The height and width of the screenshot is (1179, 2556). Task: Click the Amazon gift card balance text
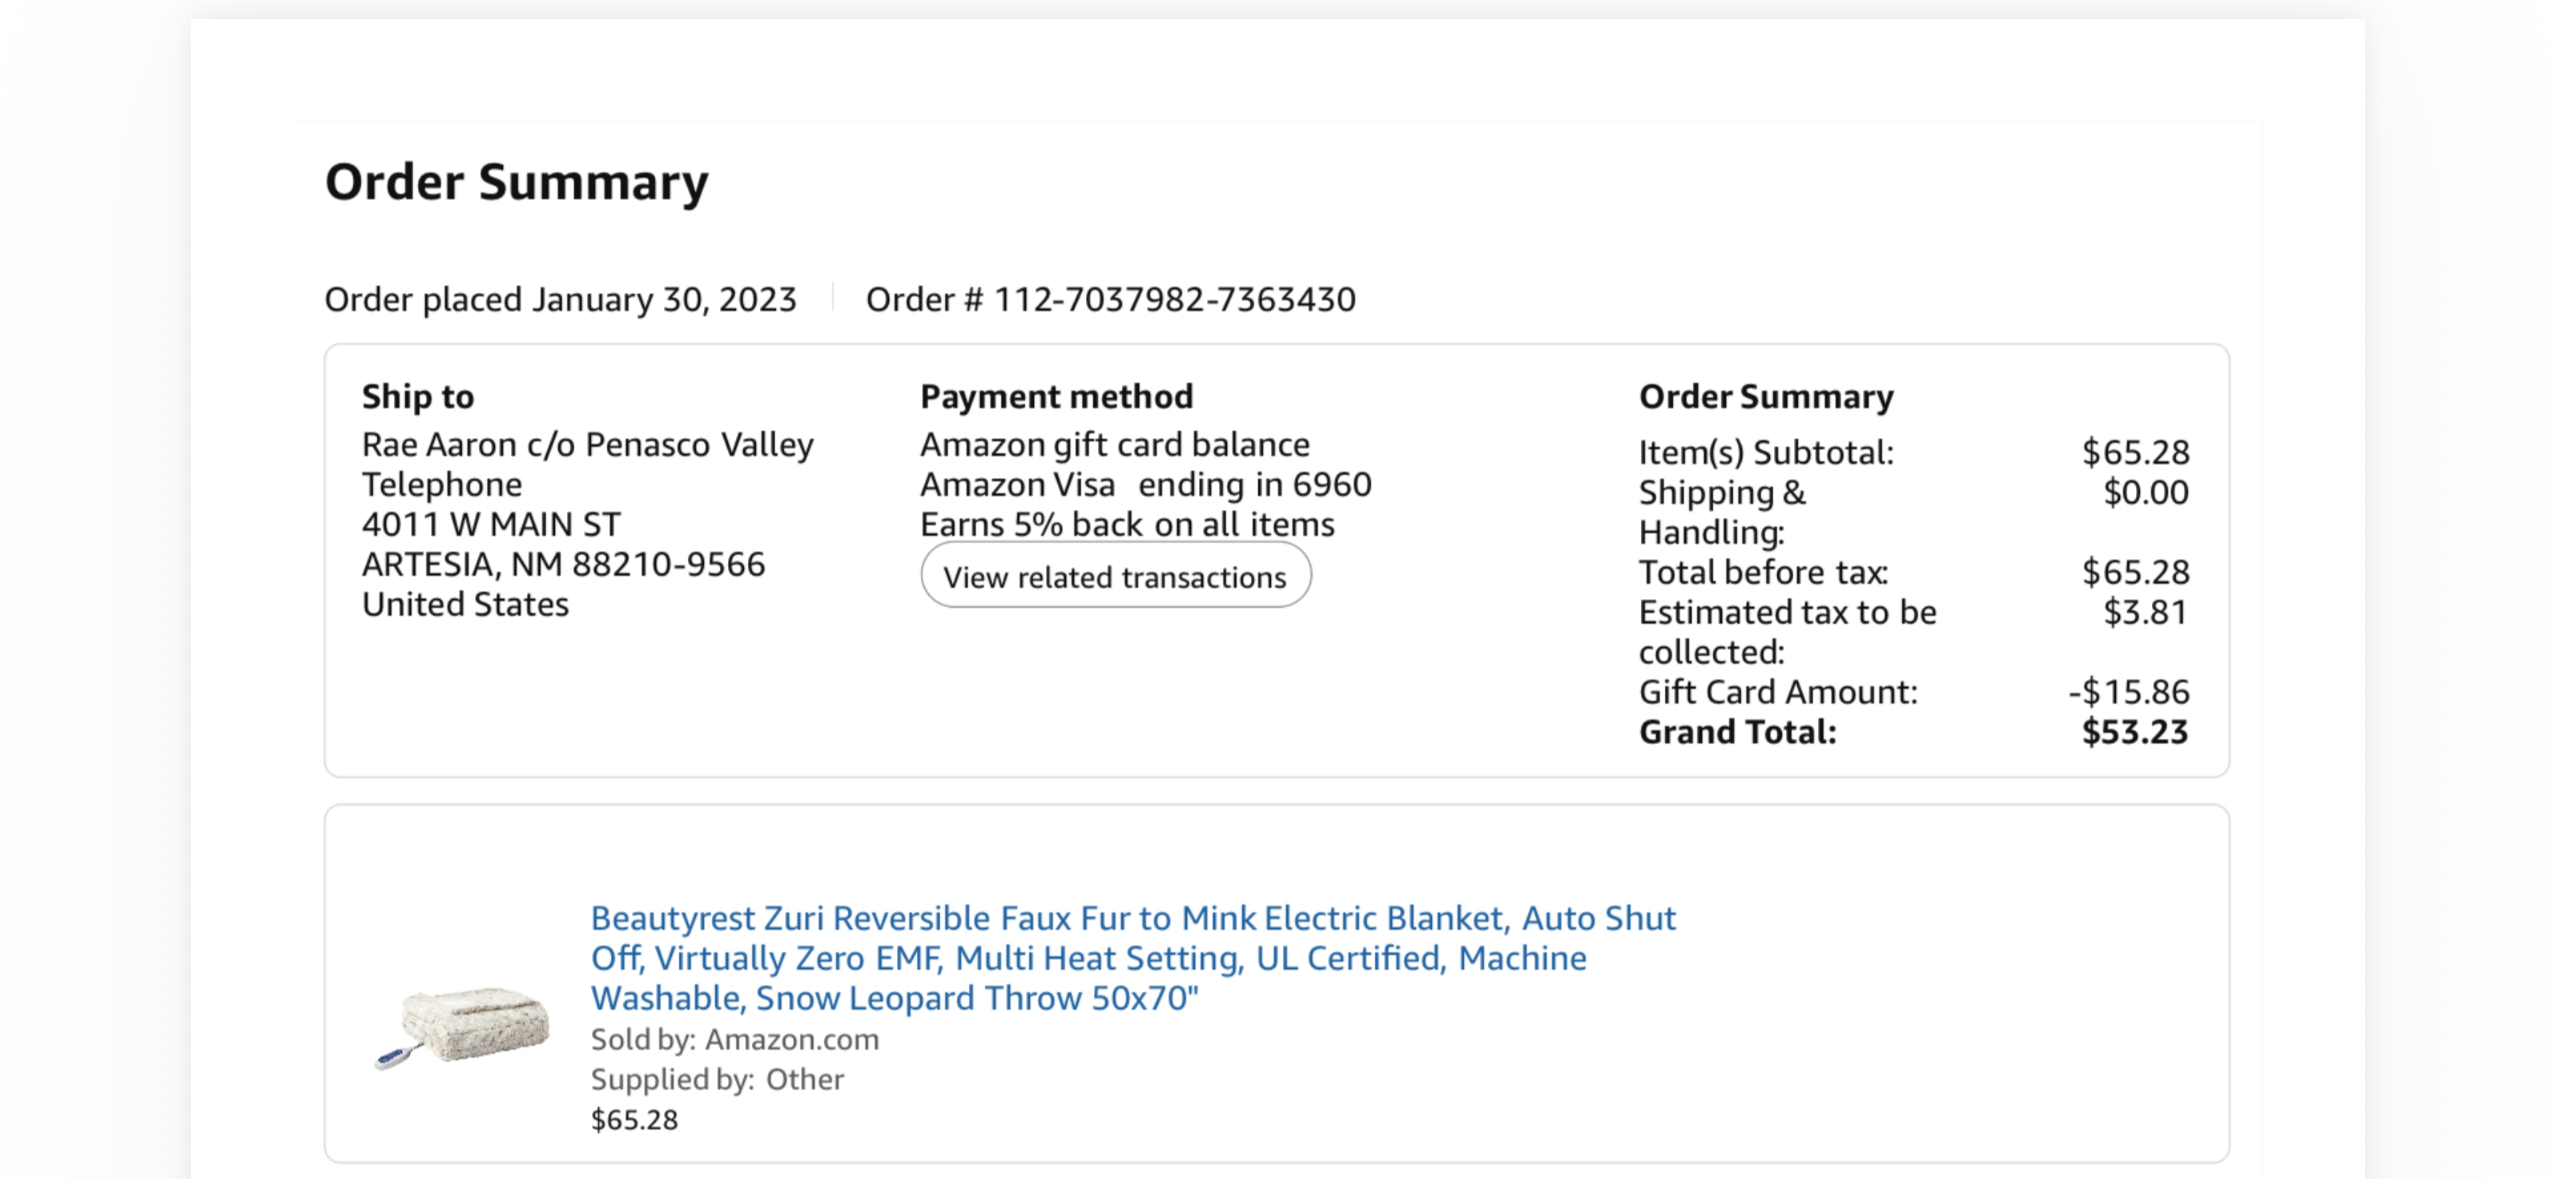[x=1115, y=444]
